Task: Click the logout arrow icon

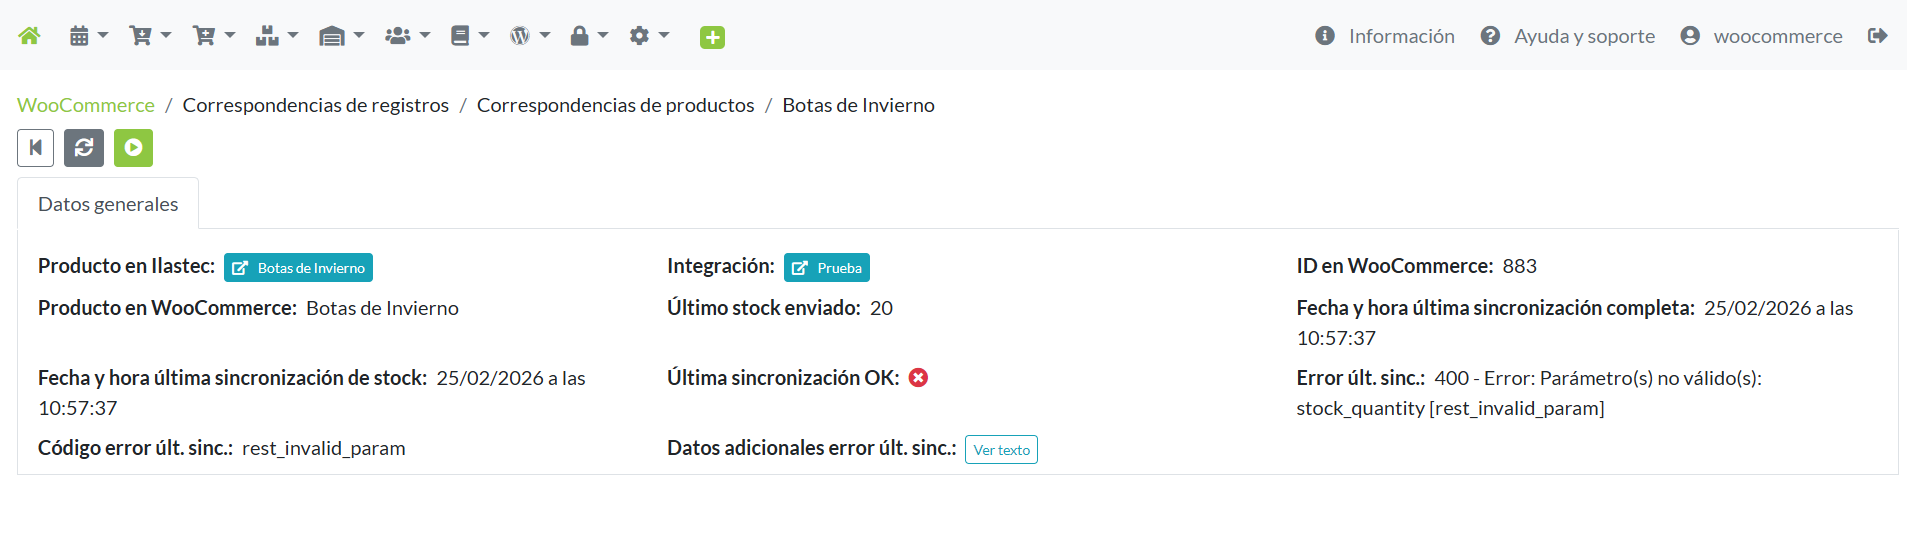Action: [1877, 36]
